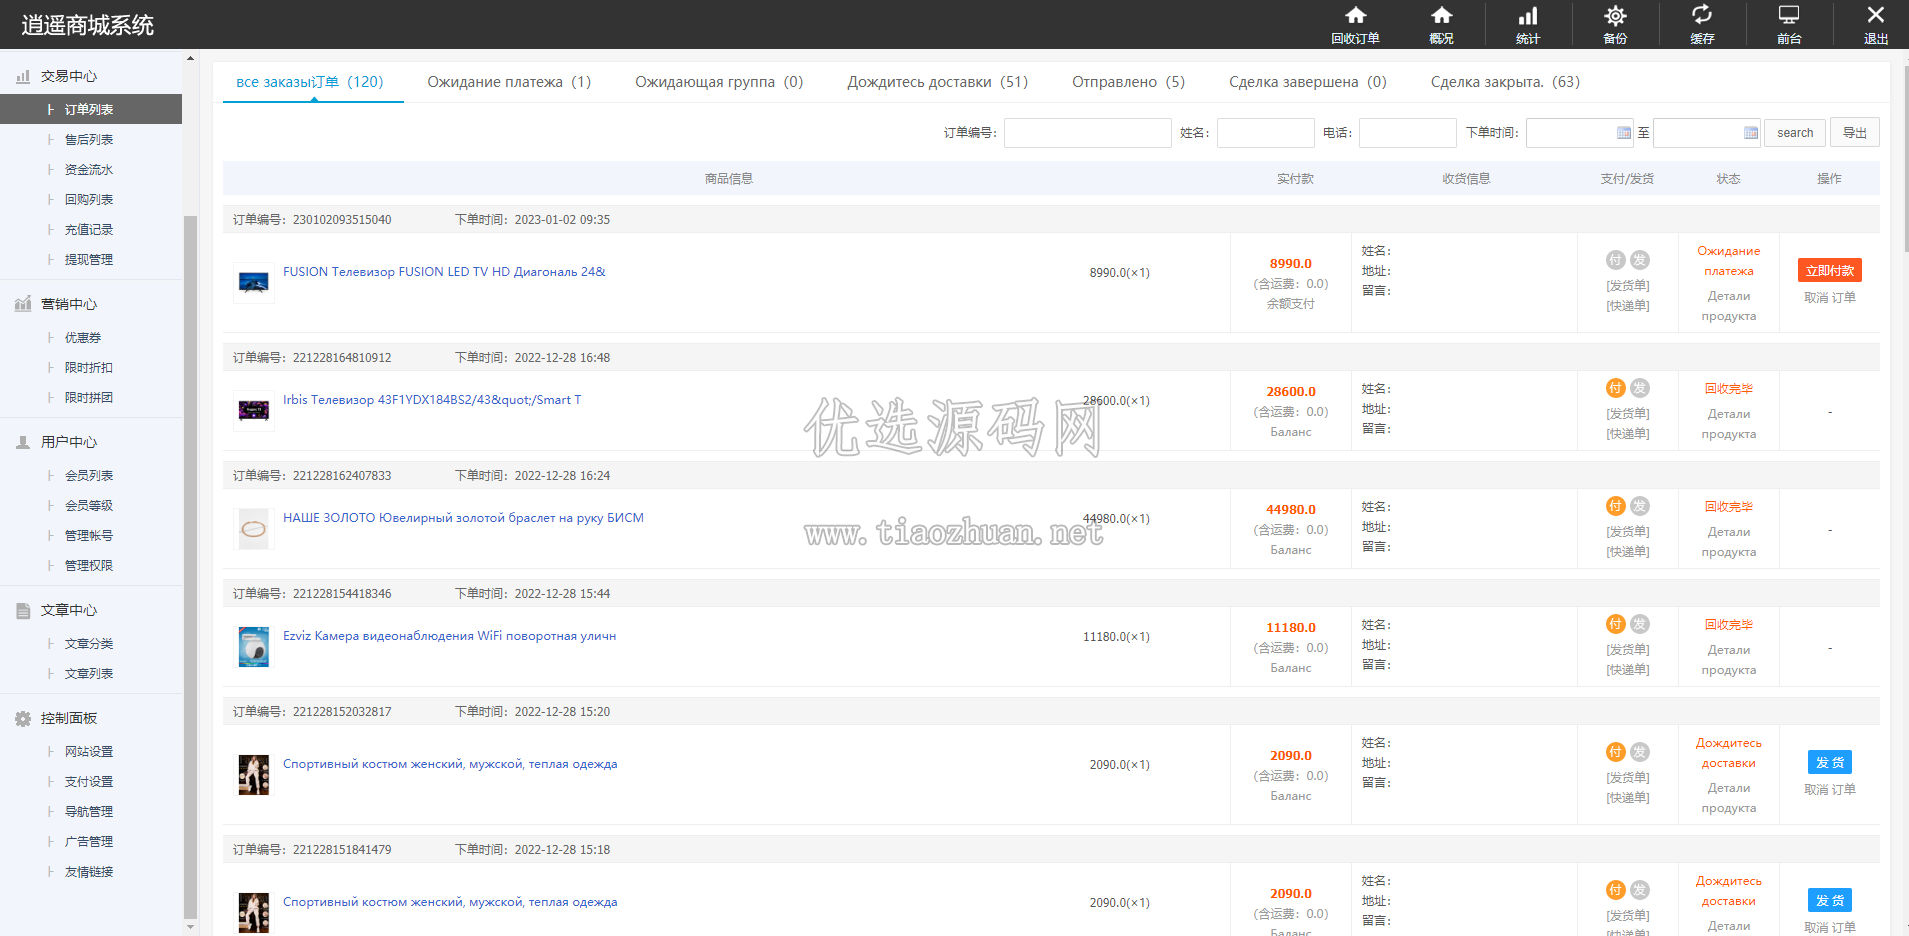The height and width of the screenshot is (936, 1909).
Task: Click the search button
Action: point(1795,133)
